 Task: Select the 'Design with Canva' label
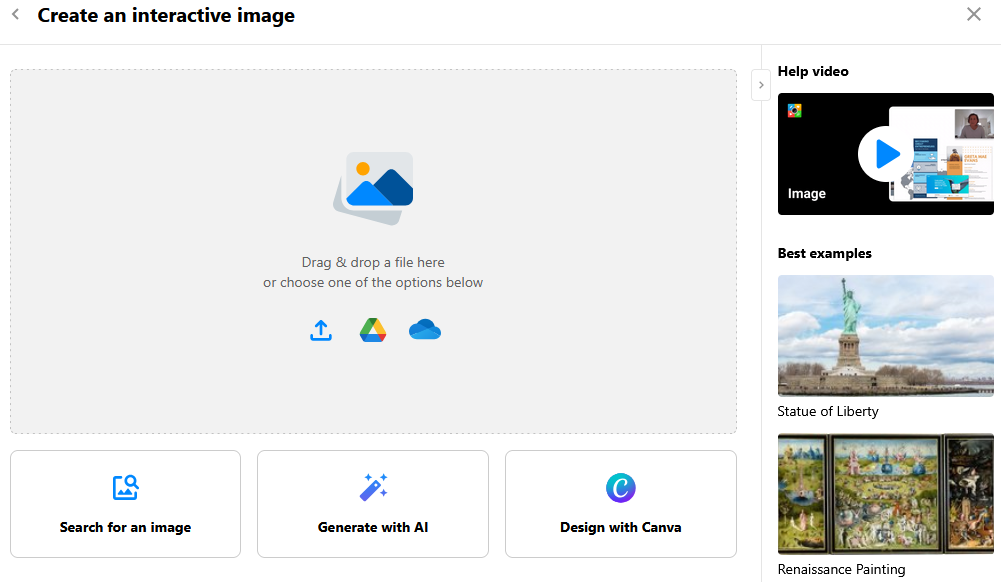pos(621,527)
